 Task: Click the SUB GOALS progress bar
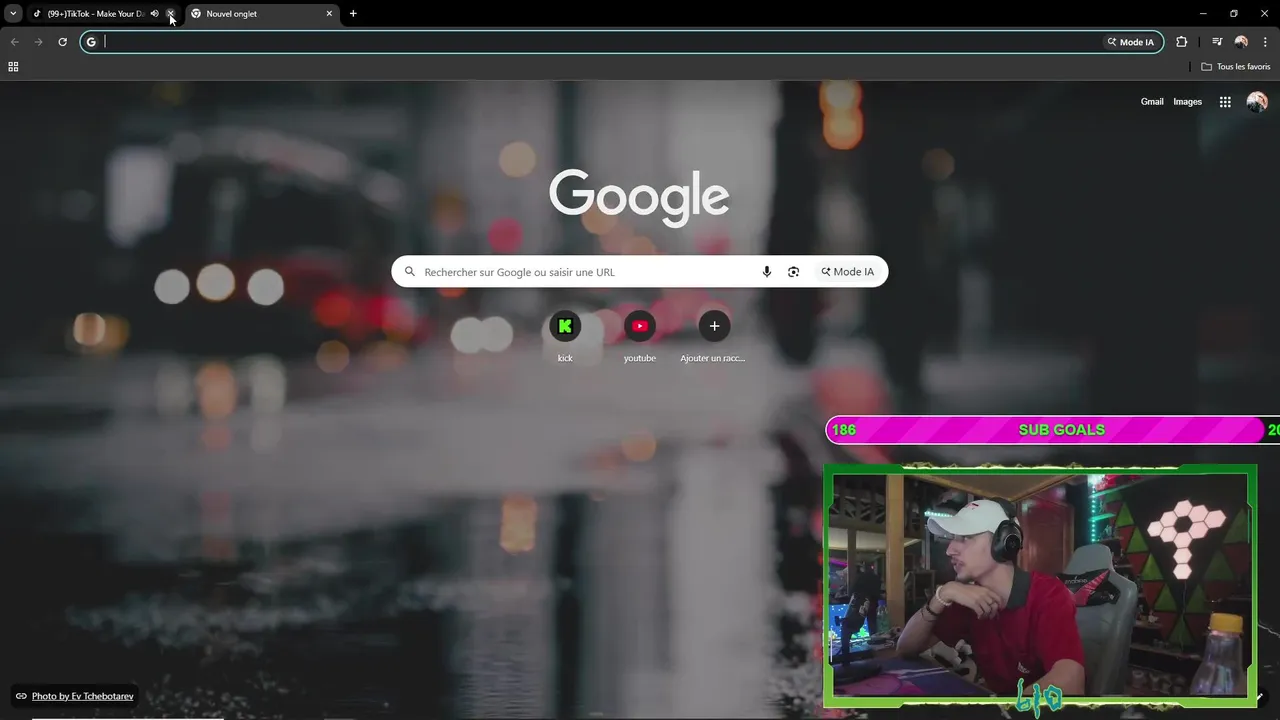[x=1052, y=430]
